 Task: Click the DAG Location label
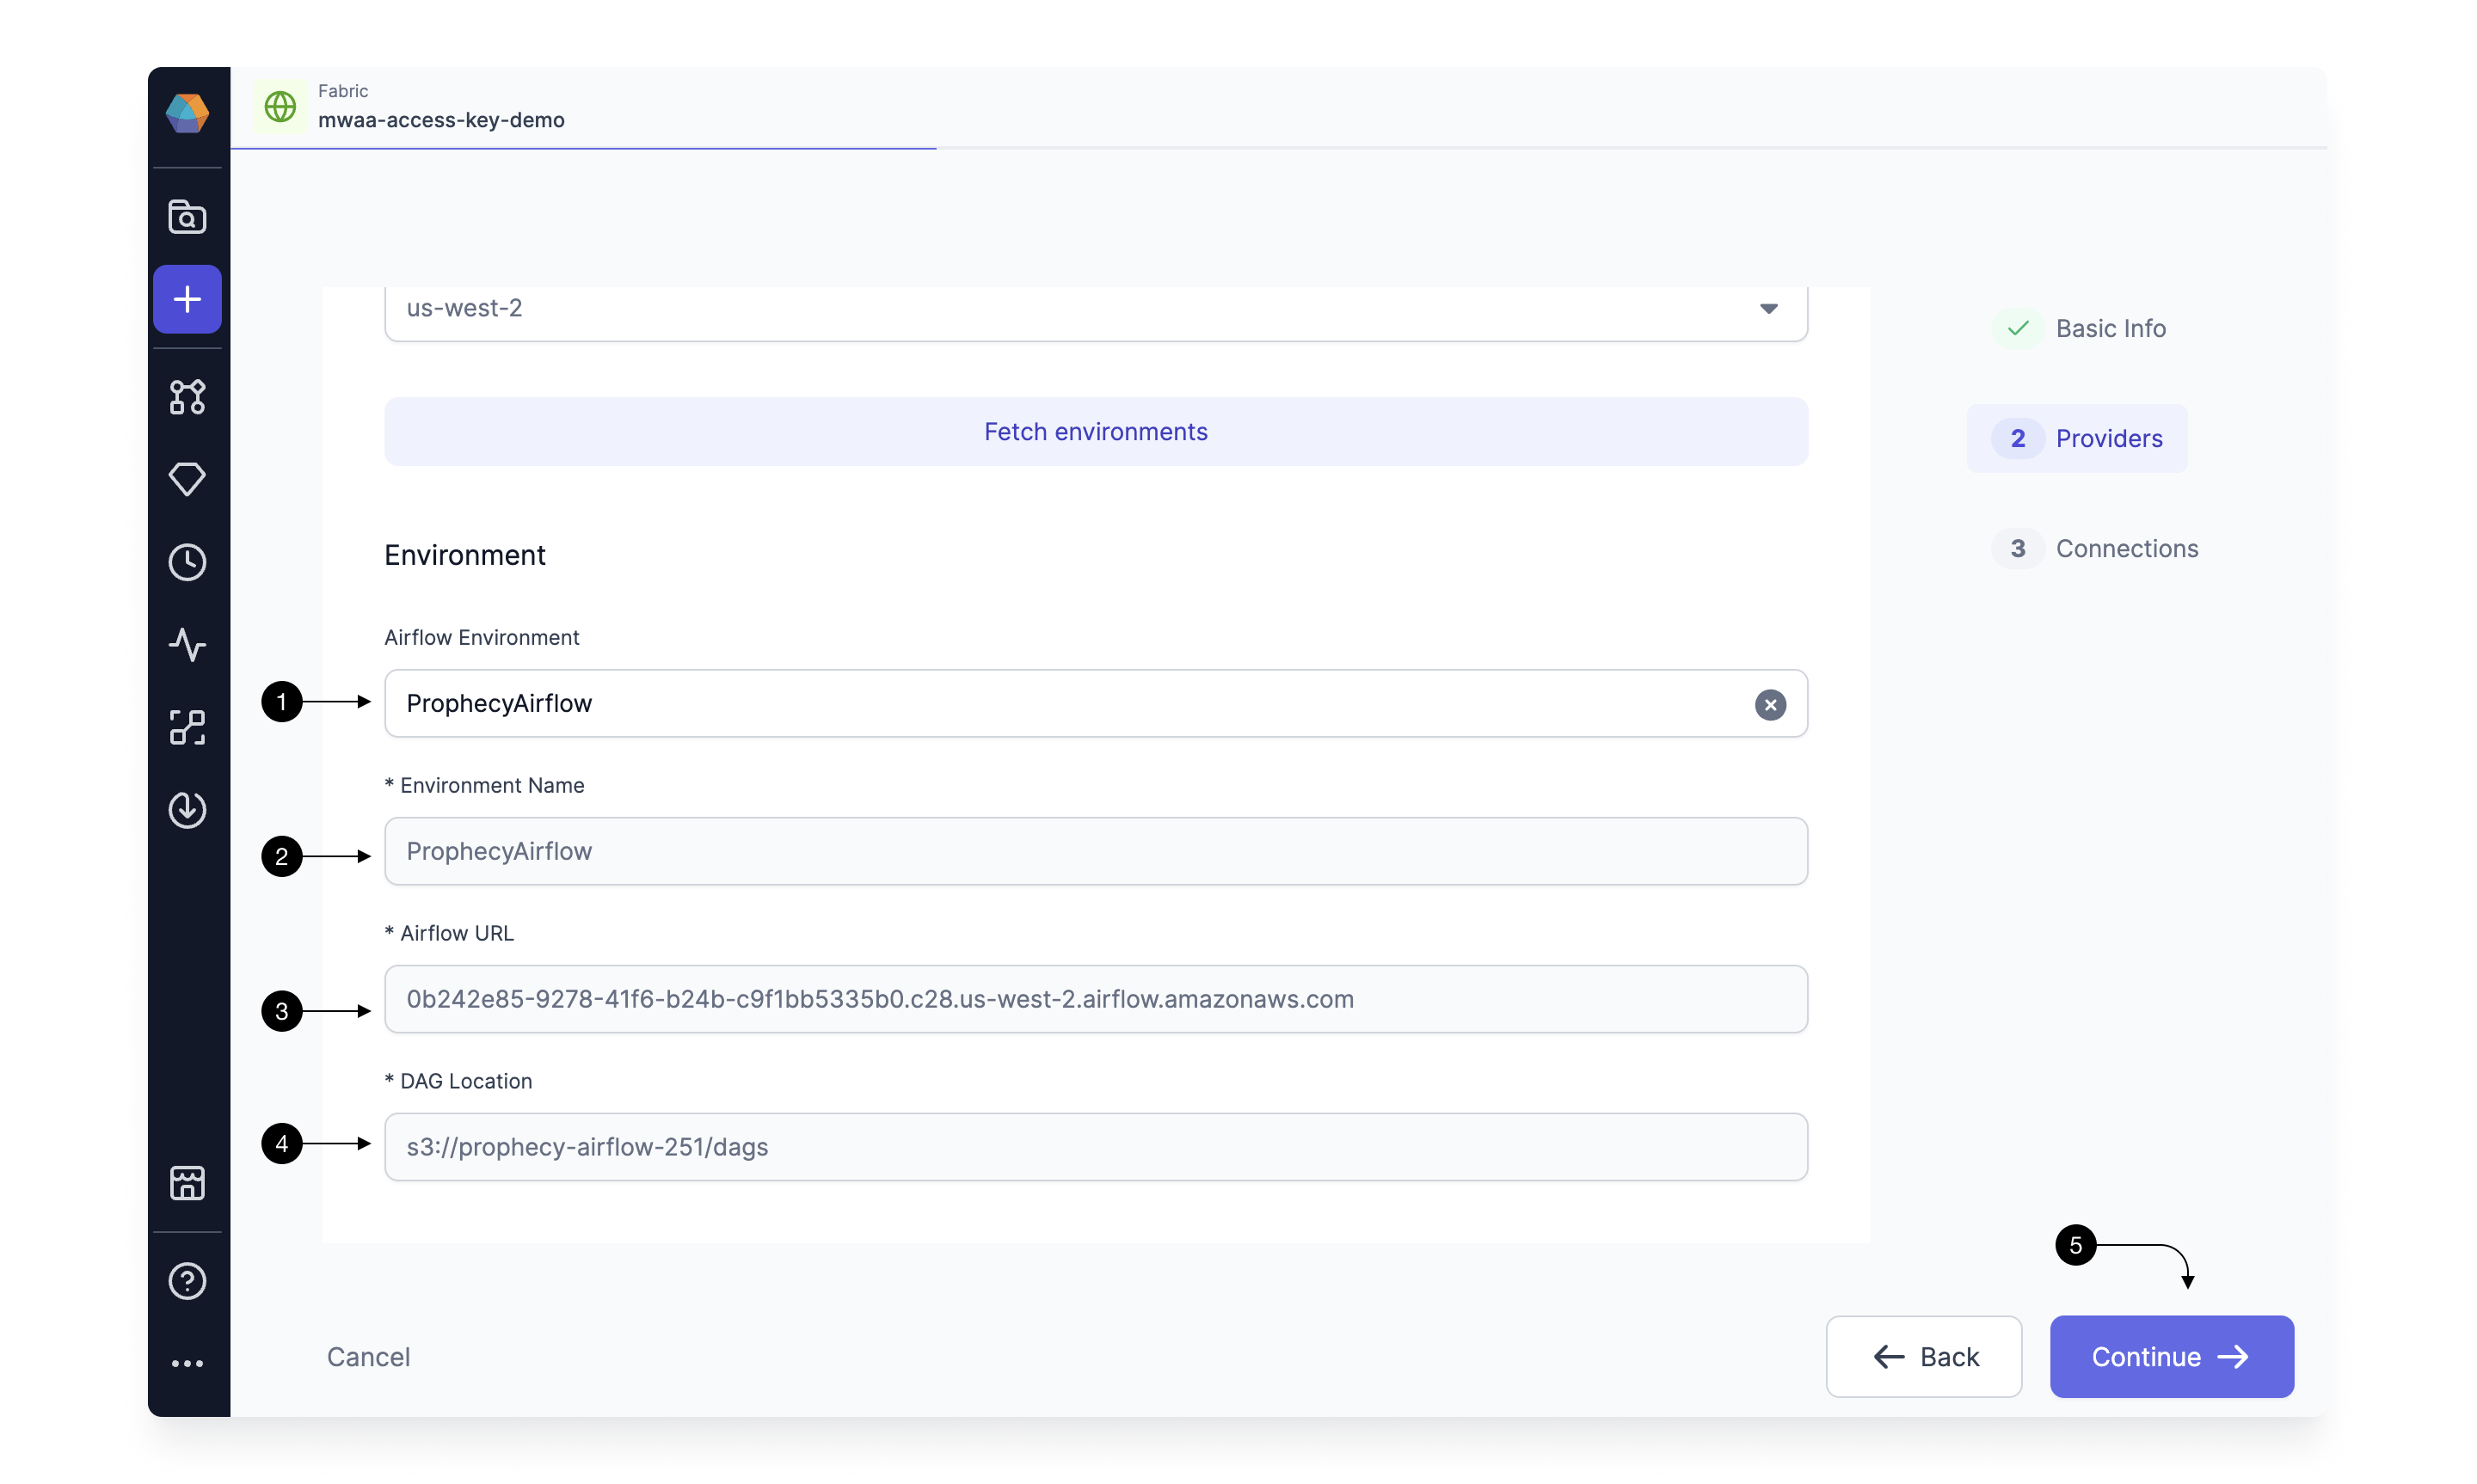458,1081
